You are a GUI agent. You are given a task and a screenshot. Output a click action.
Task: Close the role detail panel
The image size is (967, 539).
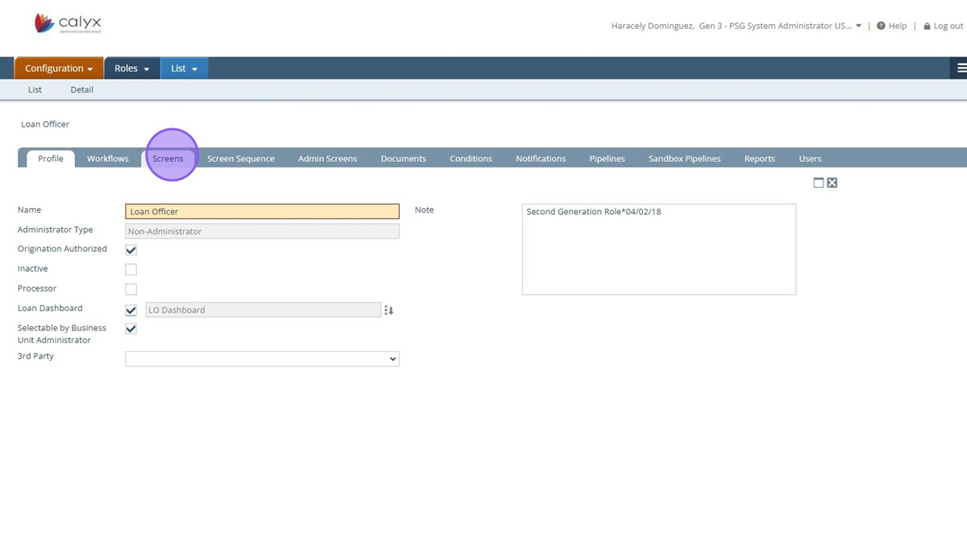pyautogui.click(x=832, y=183)
